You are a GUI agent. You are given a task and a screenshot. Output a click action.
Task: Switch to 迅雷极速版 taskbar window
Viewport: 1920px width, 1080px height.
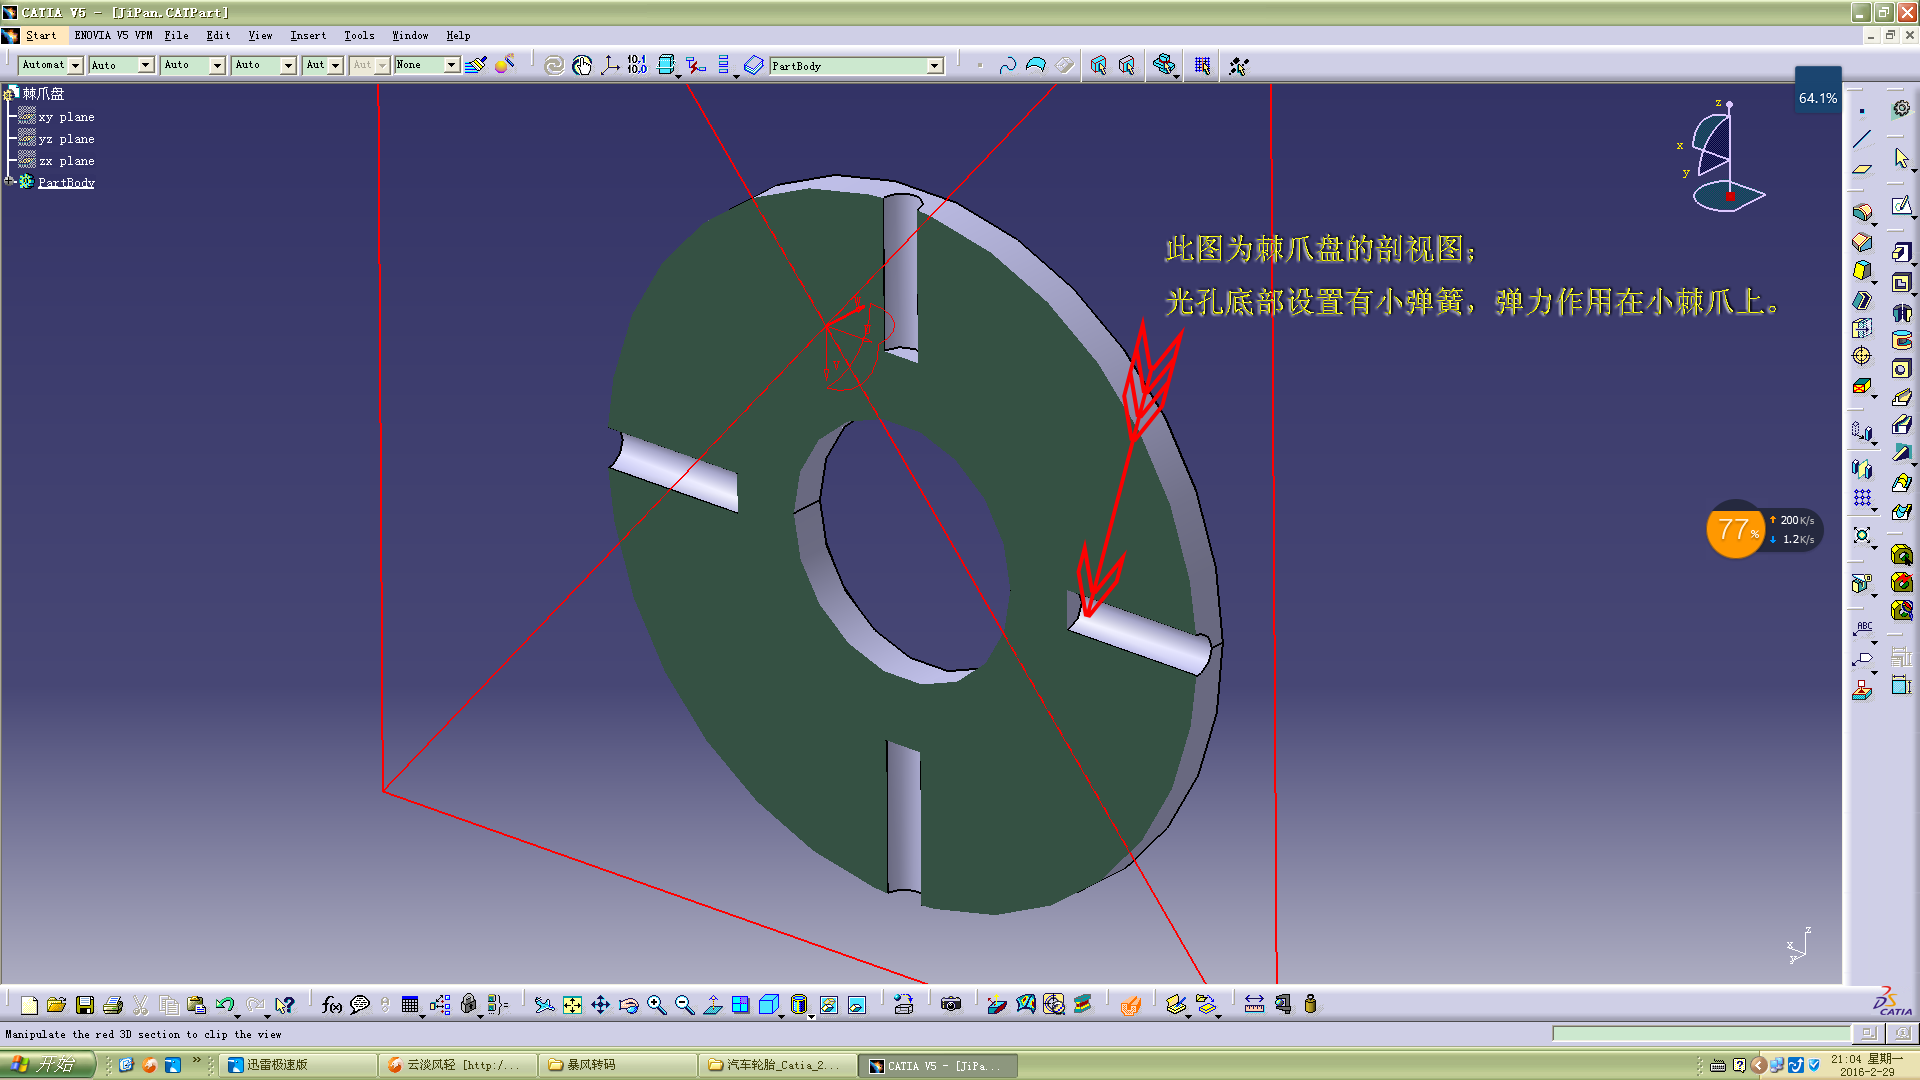297,1065
